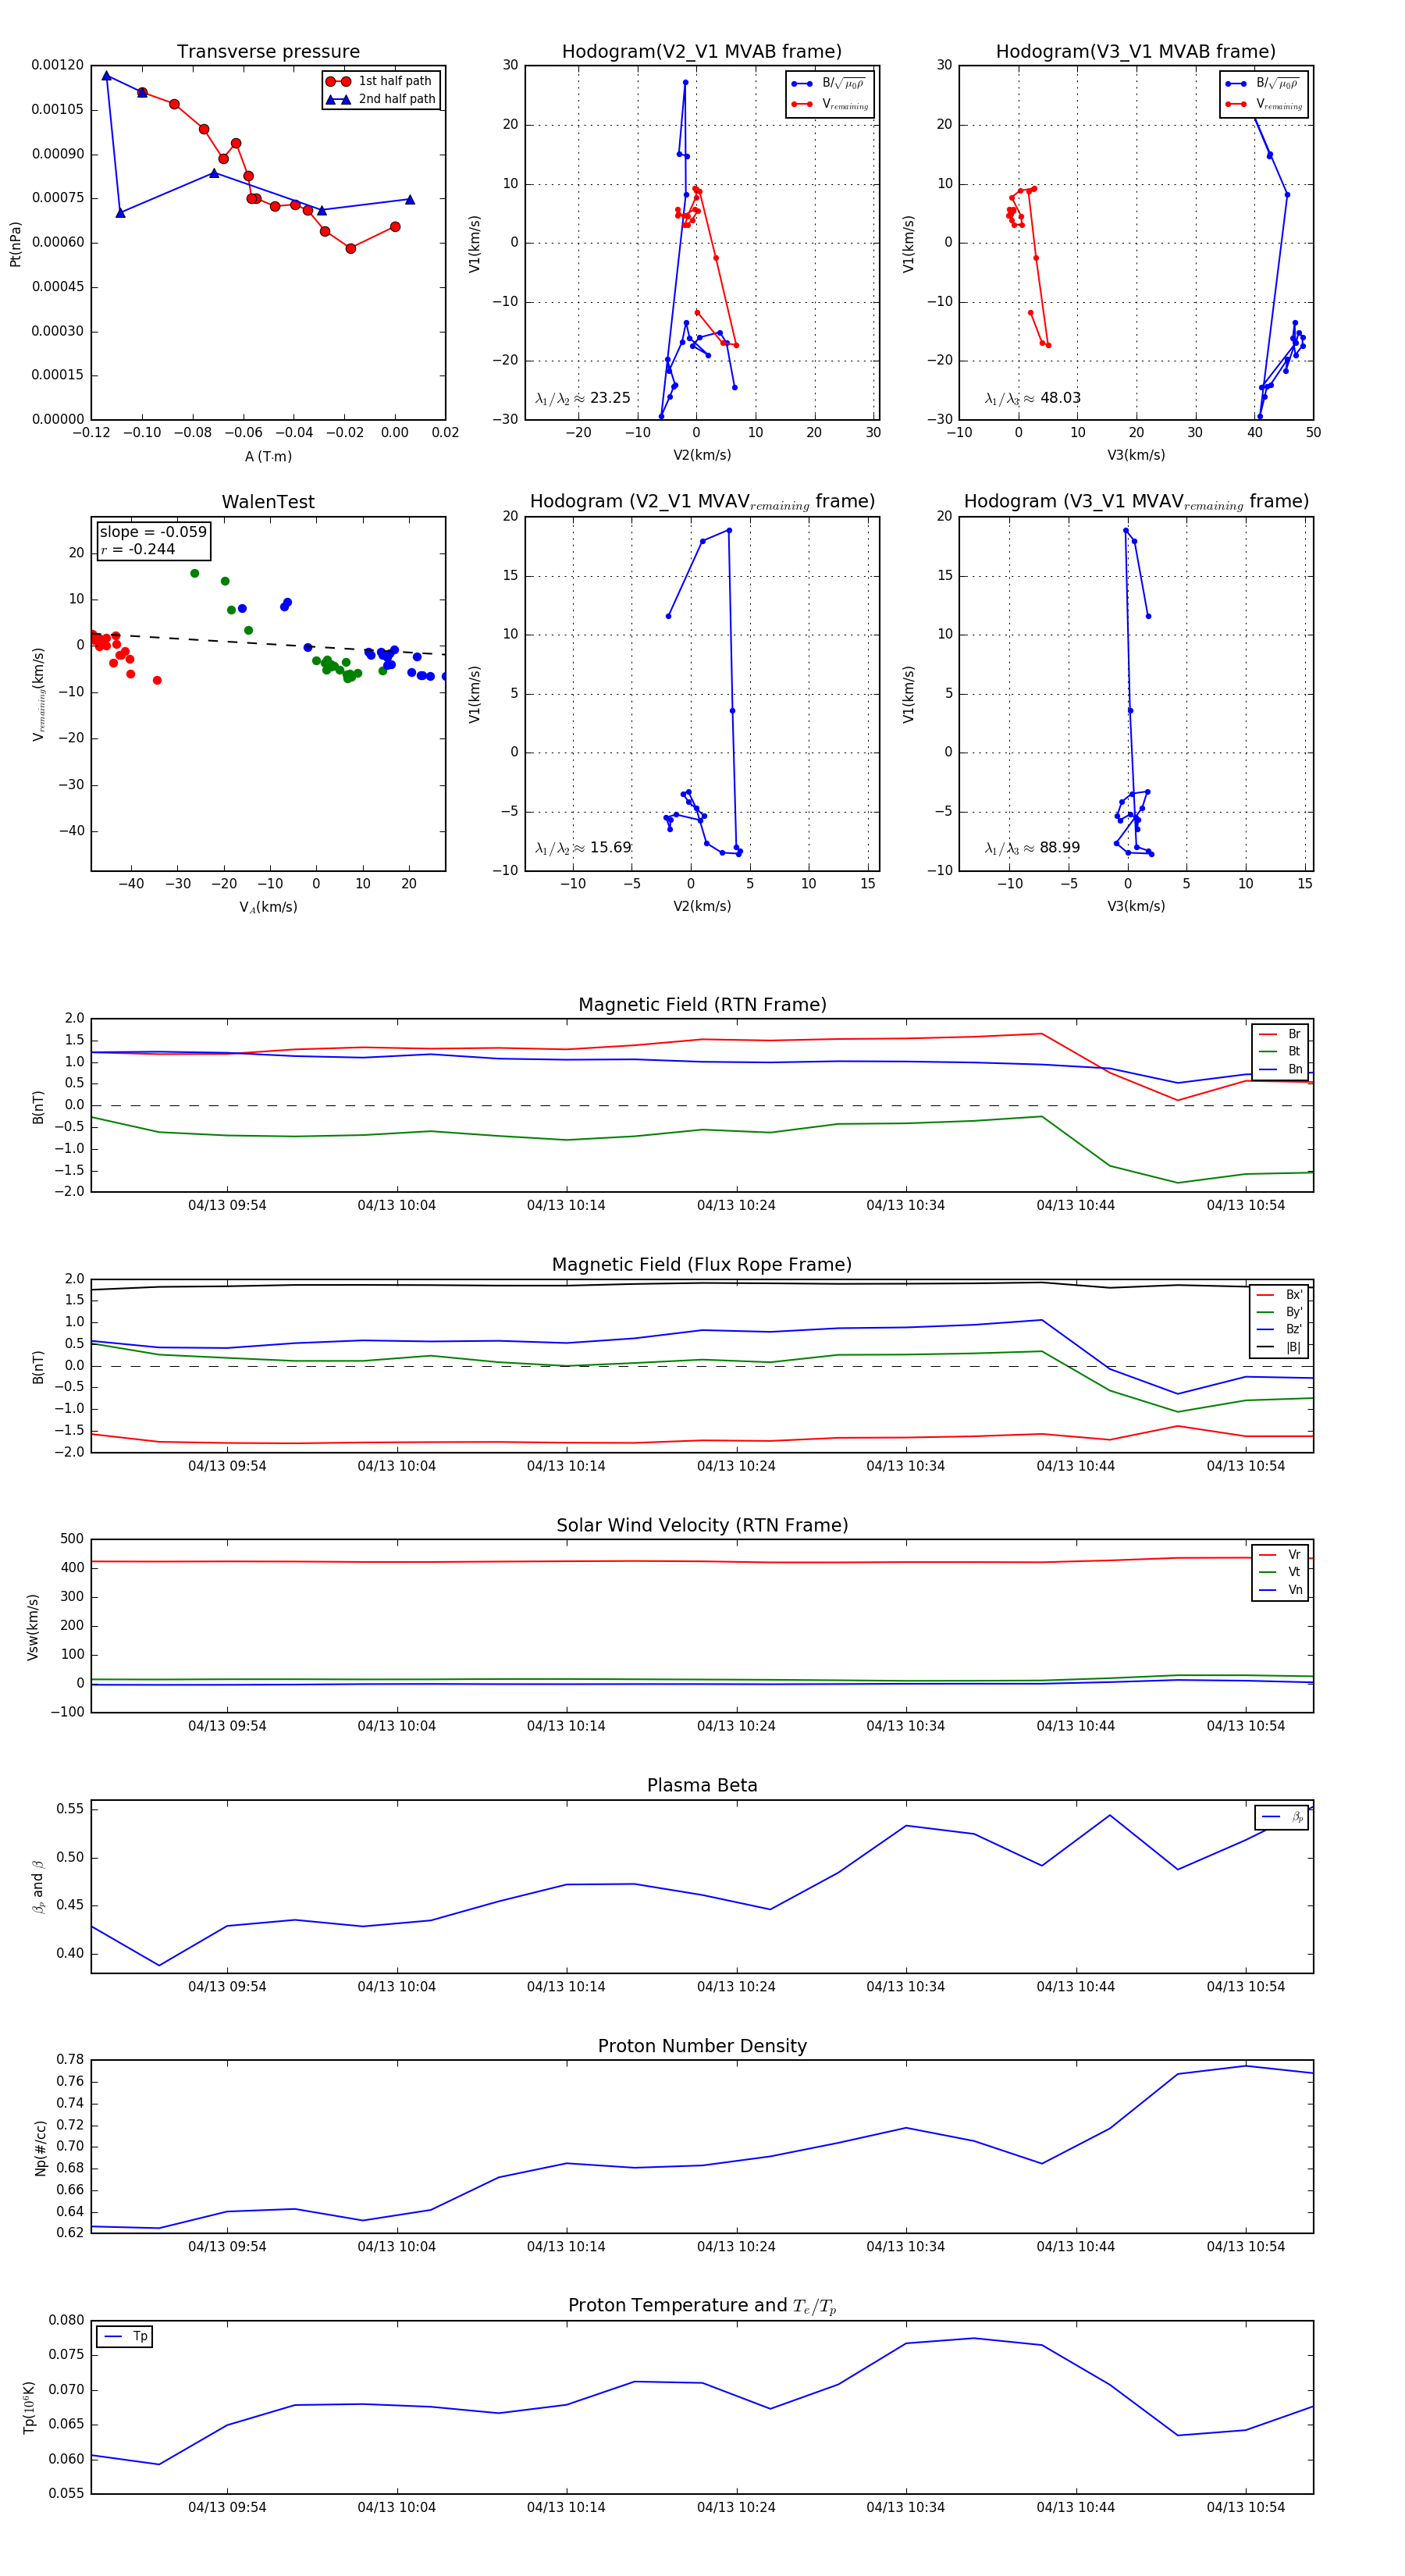The height and width of the screenshot is (2576, 1405).
Task: Click V_remaining legend entry in V3_V1 MVAB hodogram
Action: (x=1263, y=104)
